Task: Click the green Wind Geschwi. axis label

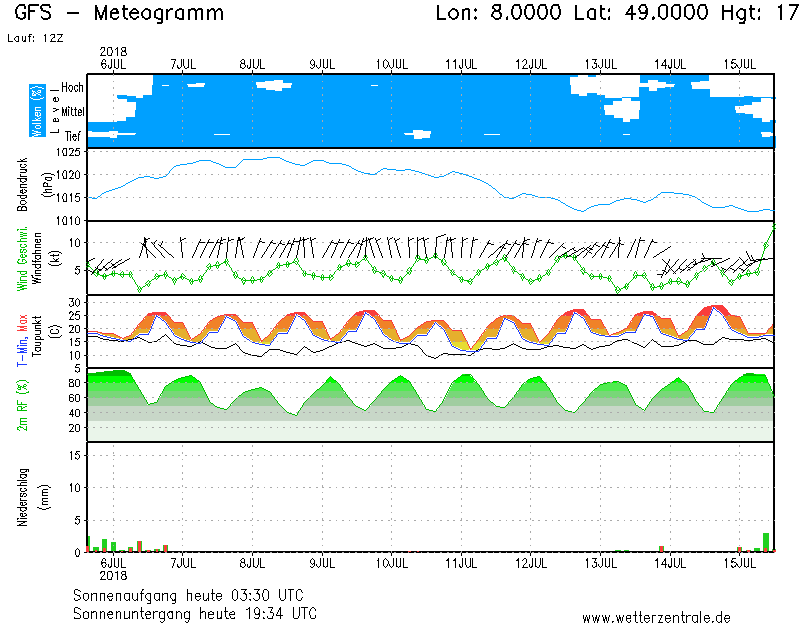Action: click(24, 258)
